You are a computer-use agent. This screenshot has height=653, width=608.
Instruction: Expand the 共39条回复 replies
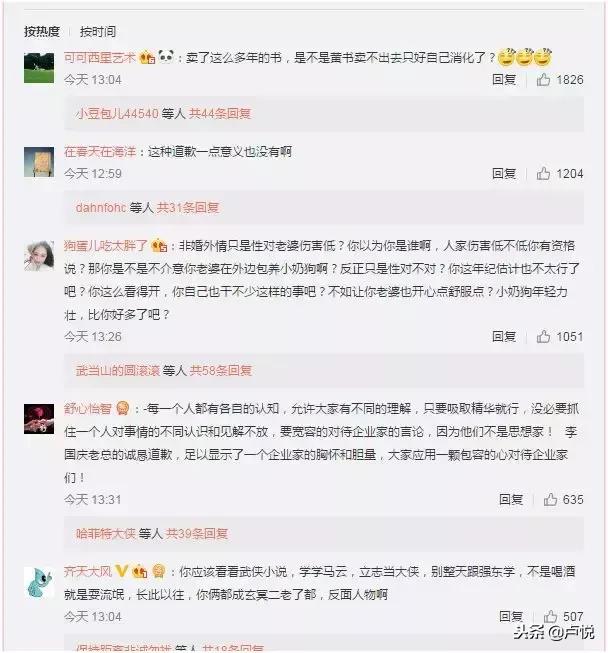(x=197, y=533)
